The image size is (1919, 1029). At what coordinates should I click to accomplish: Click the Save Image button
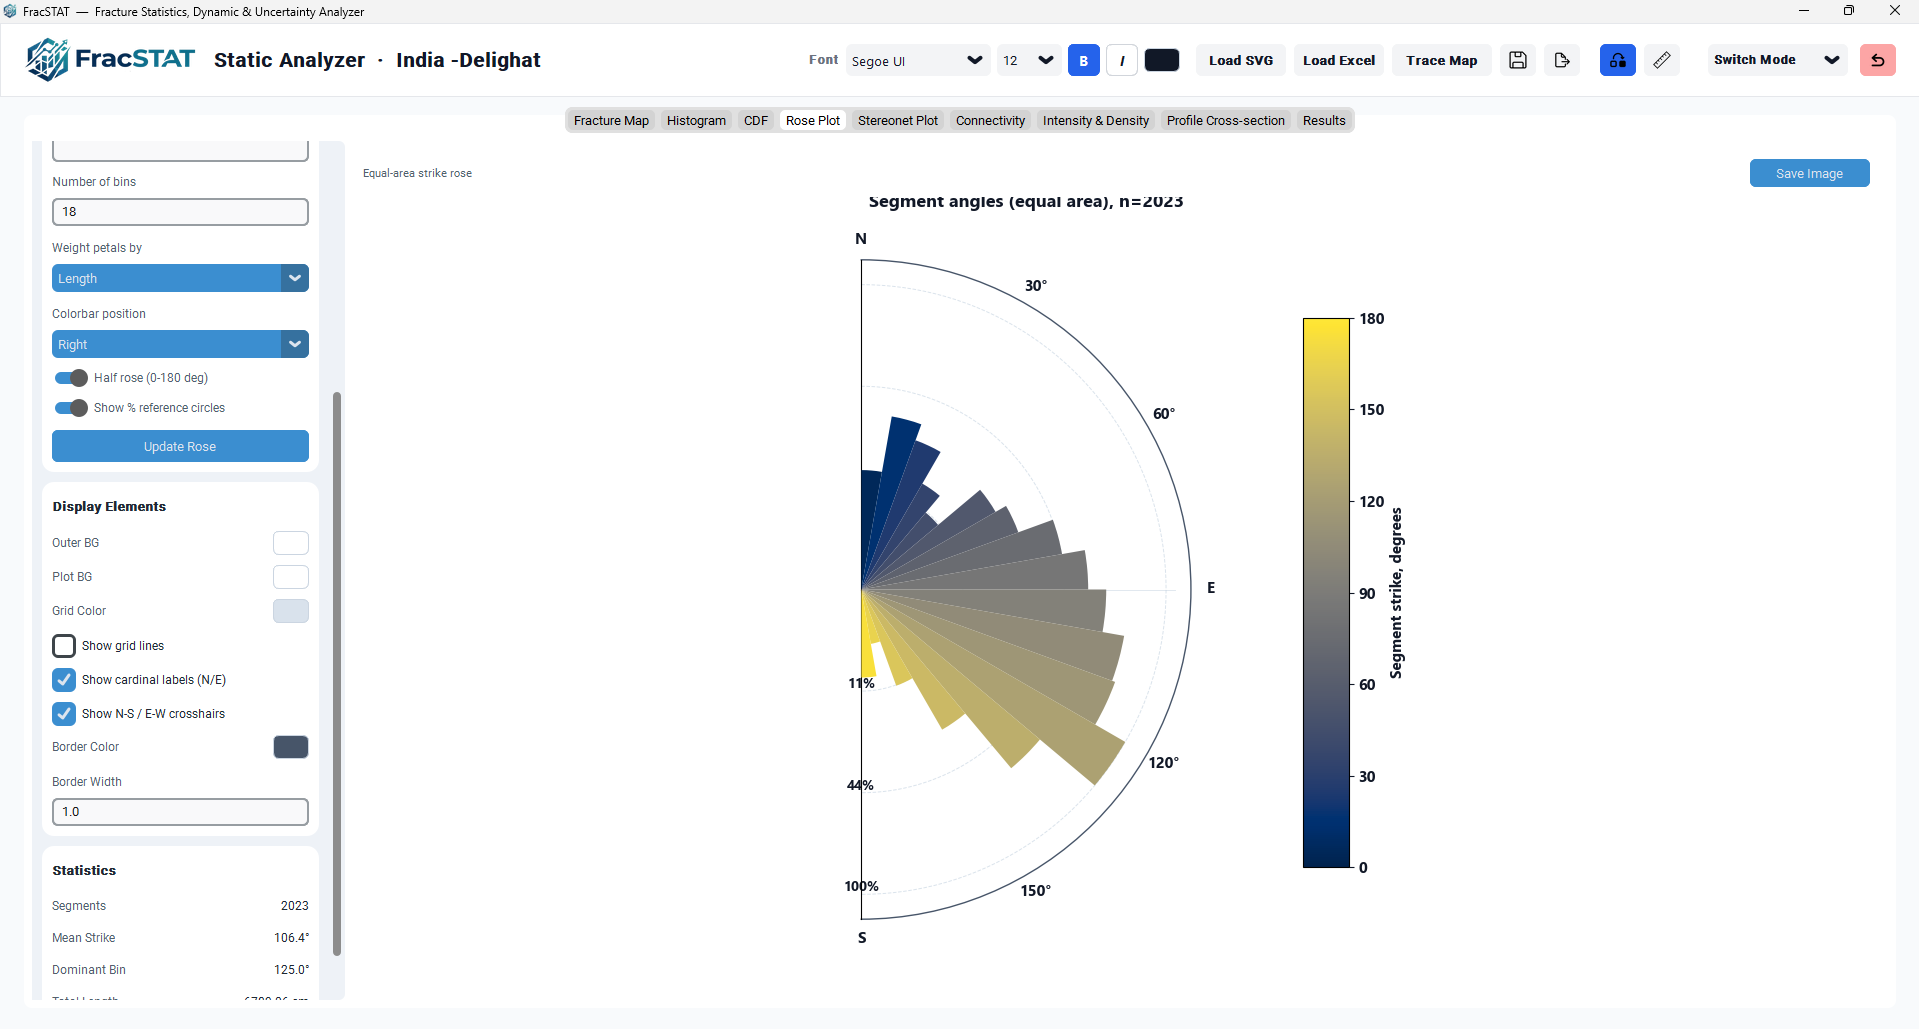tap(1809, 173)
